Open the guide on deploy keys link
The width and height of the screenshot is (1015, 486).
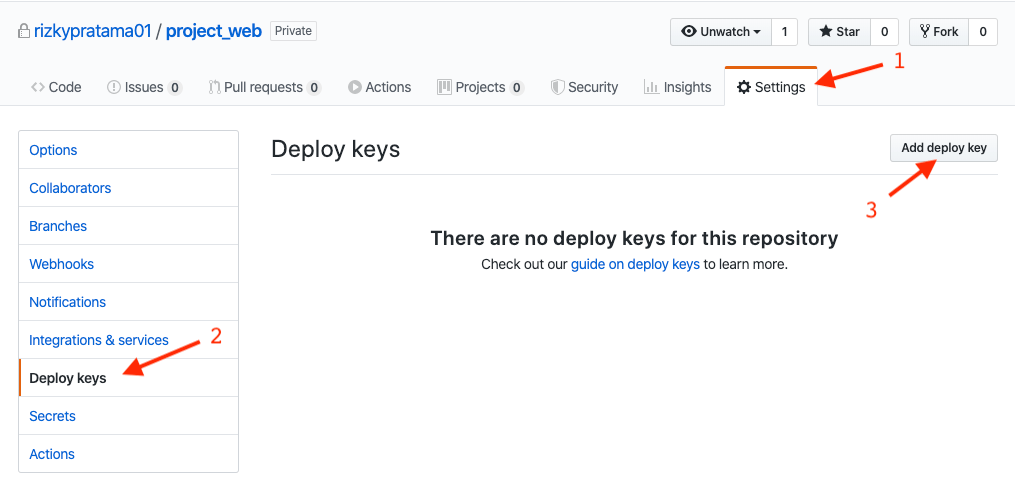(x=635, y=265)
